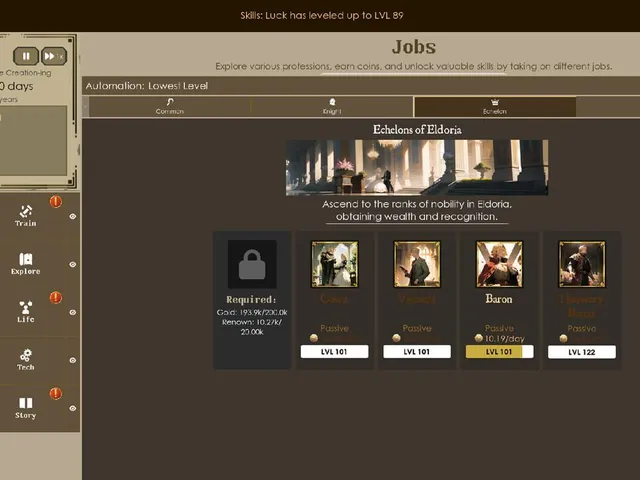This screenshot has height=480, width=640.
Task: Click the fast-forward speed button
Action: pyautogui.click(x=53, y=56)
